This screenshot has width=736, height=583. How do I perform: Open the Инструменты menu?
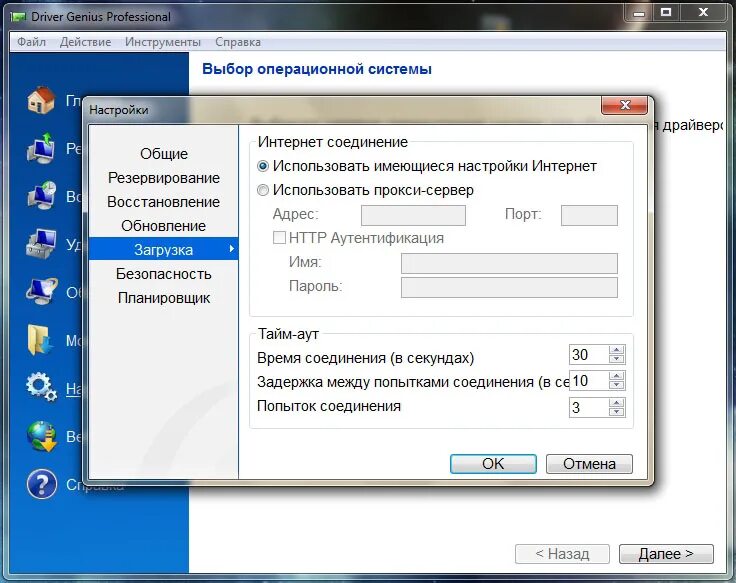[x=163, y=42]
